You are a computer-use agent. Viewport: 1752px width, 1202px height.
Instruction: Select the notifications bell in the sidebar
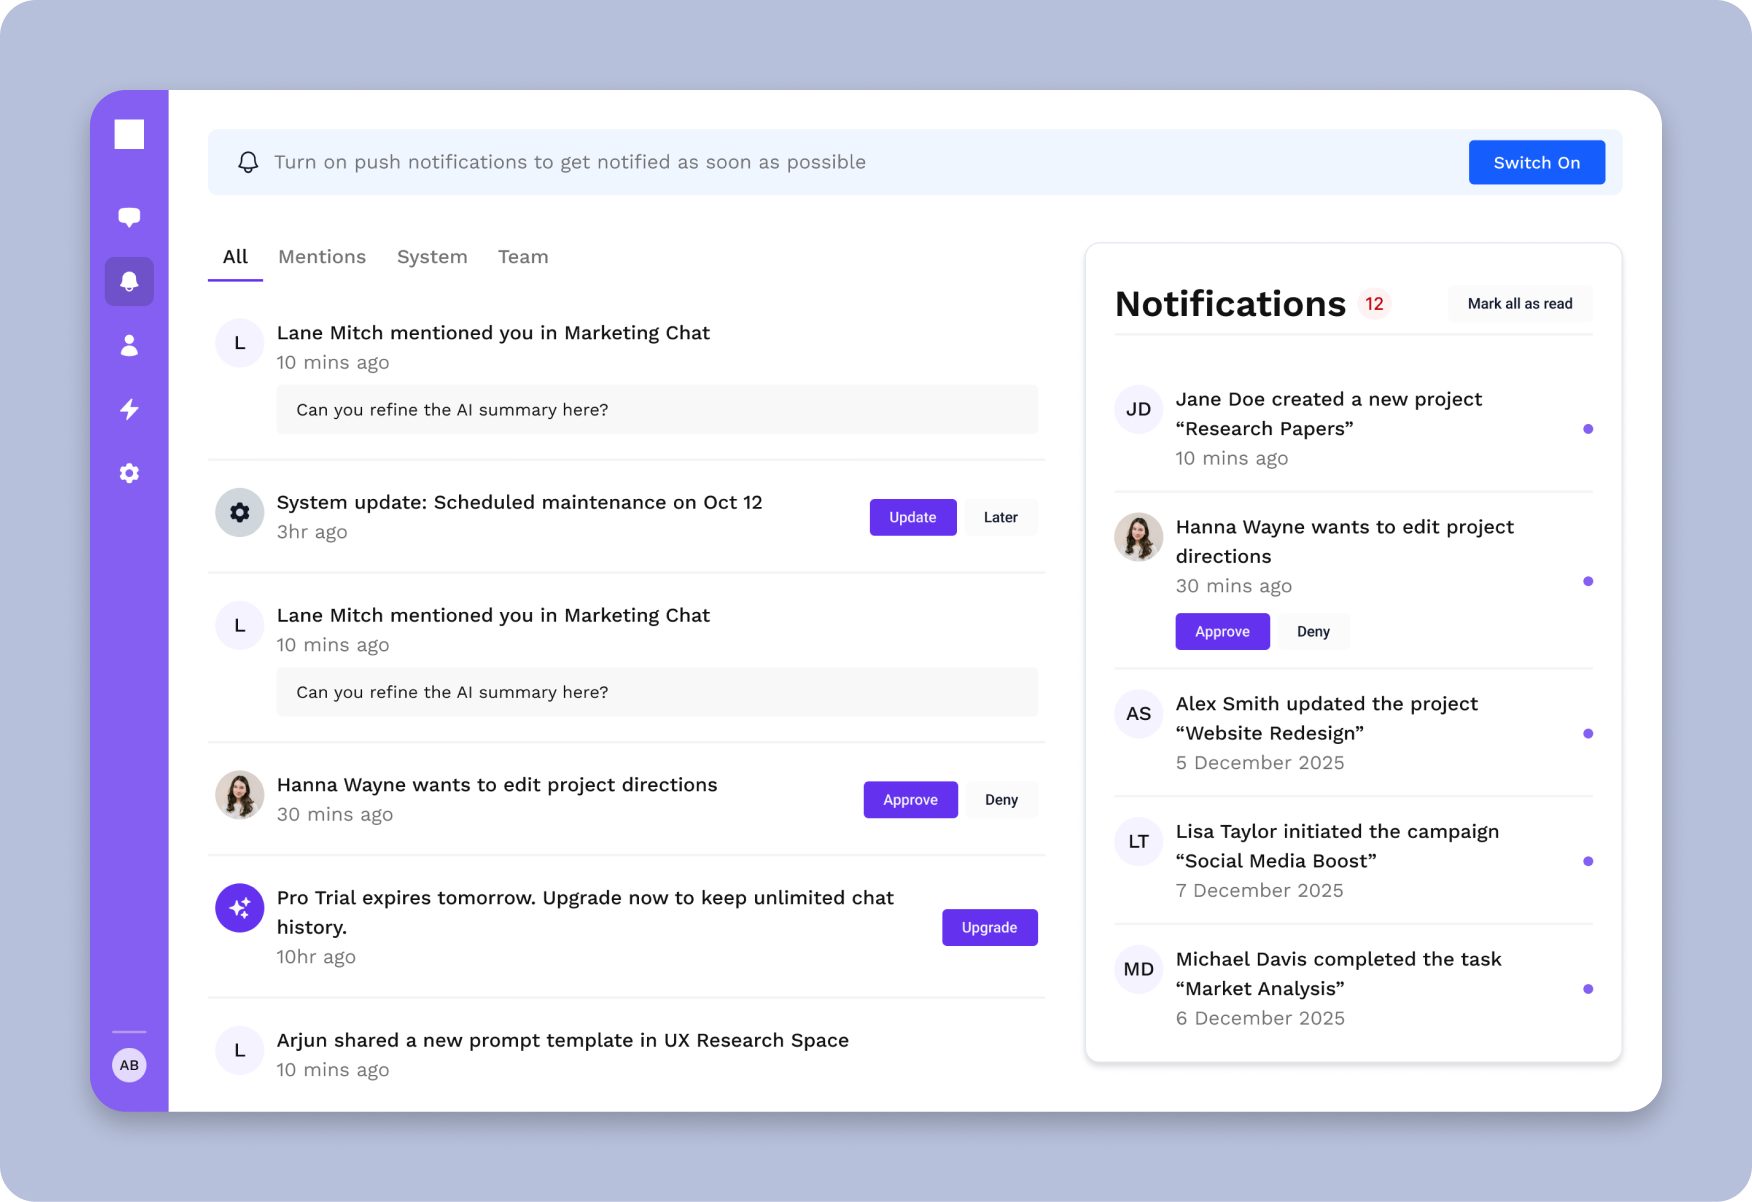[129, 281]
